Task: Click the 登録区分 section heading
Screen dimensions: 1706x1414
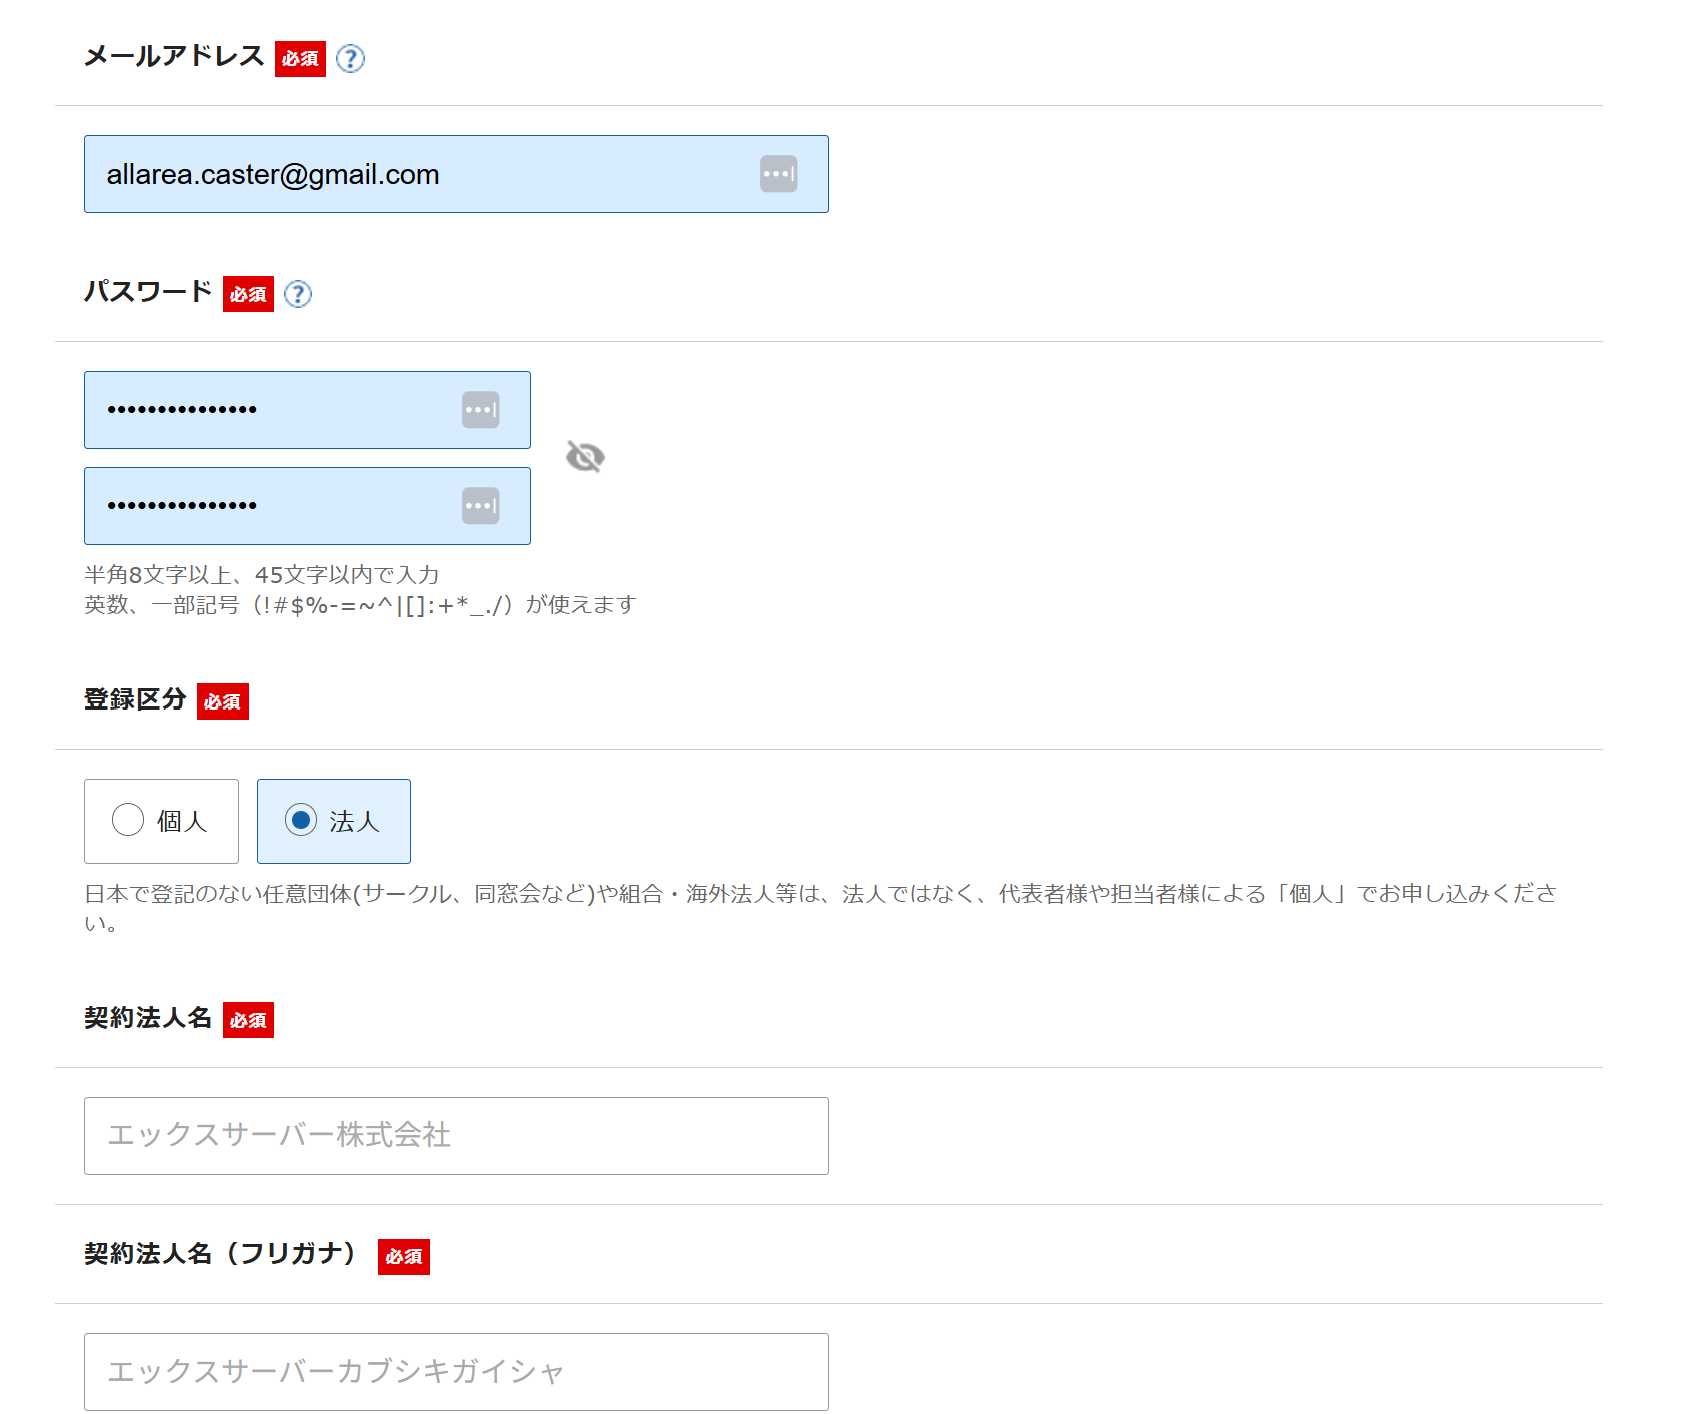Action: (x=135, y=699)
